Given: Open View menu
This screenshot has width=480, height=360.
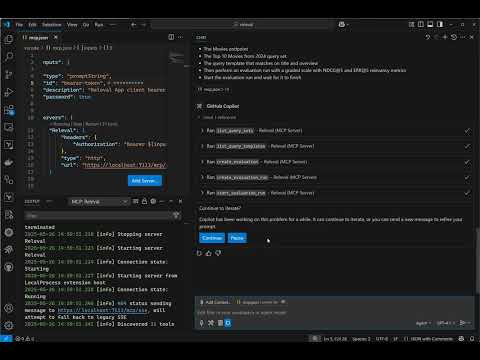Looking at the screenshot, I should click(72, 25).
